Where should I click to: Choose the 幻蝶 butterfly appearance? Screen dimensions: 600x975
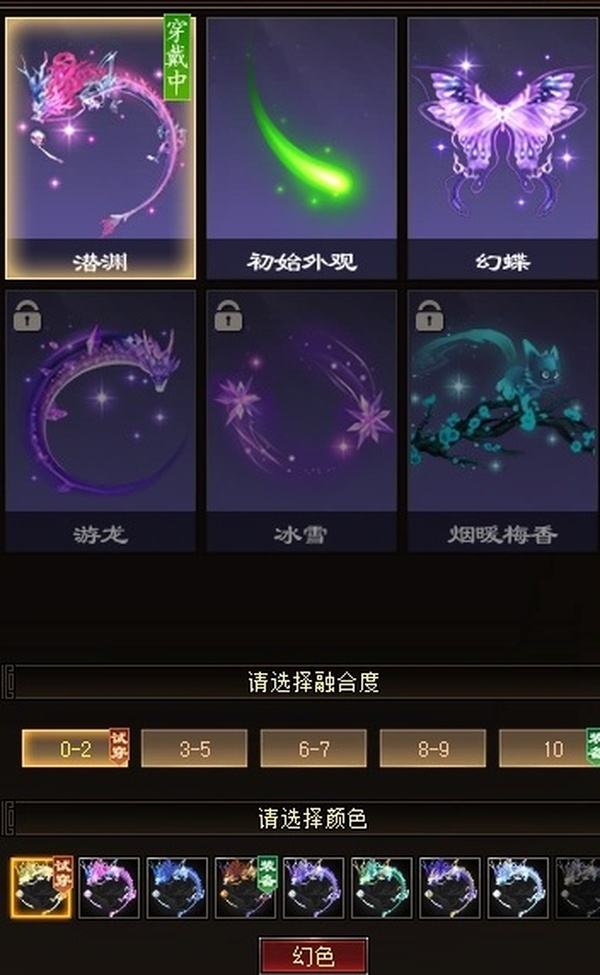(502, 148)
